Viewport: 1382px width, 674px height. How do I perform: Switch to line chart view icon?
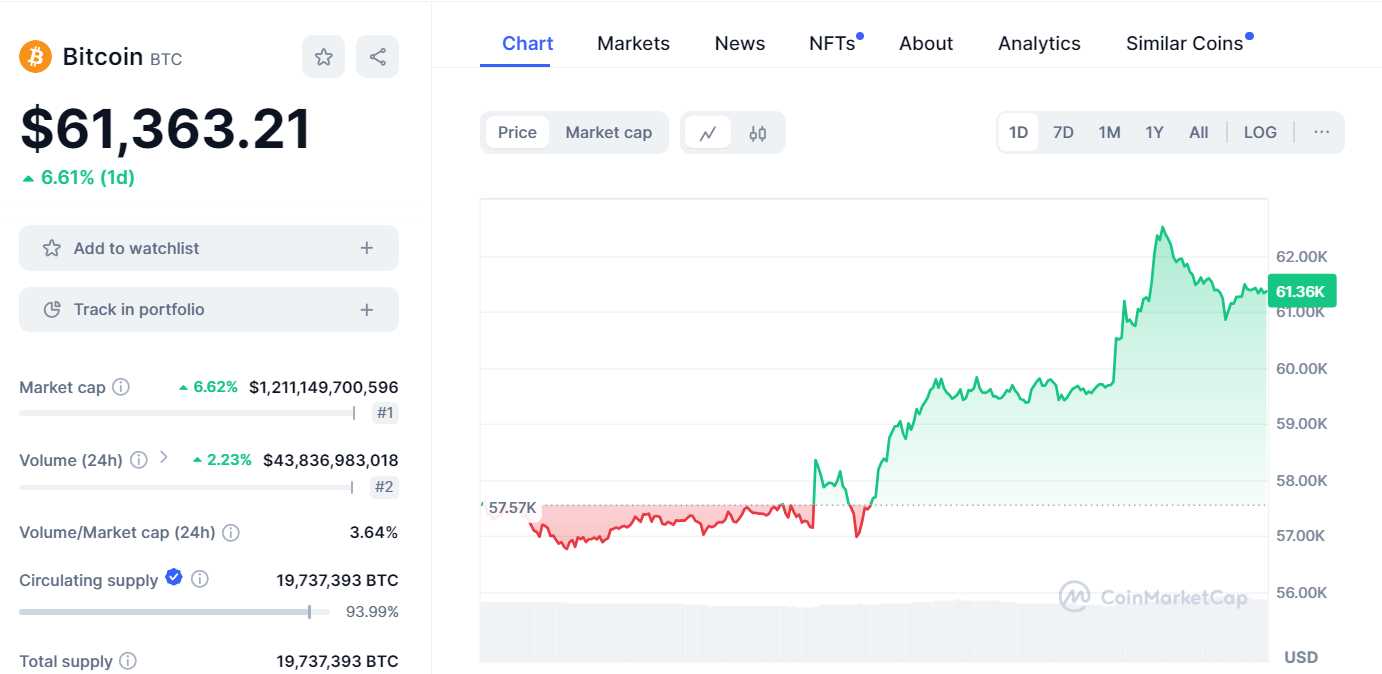[x=708, y=133]
